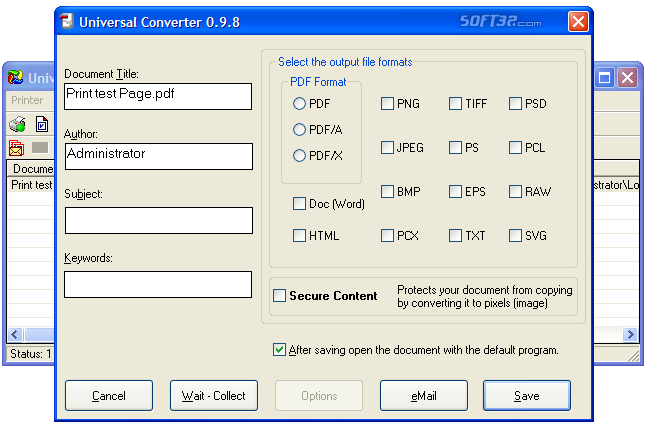The image size is (648, 423).
Task: Choose the PDF/X format option
Action: pos(299,155)
